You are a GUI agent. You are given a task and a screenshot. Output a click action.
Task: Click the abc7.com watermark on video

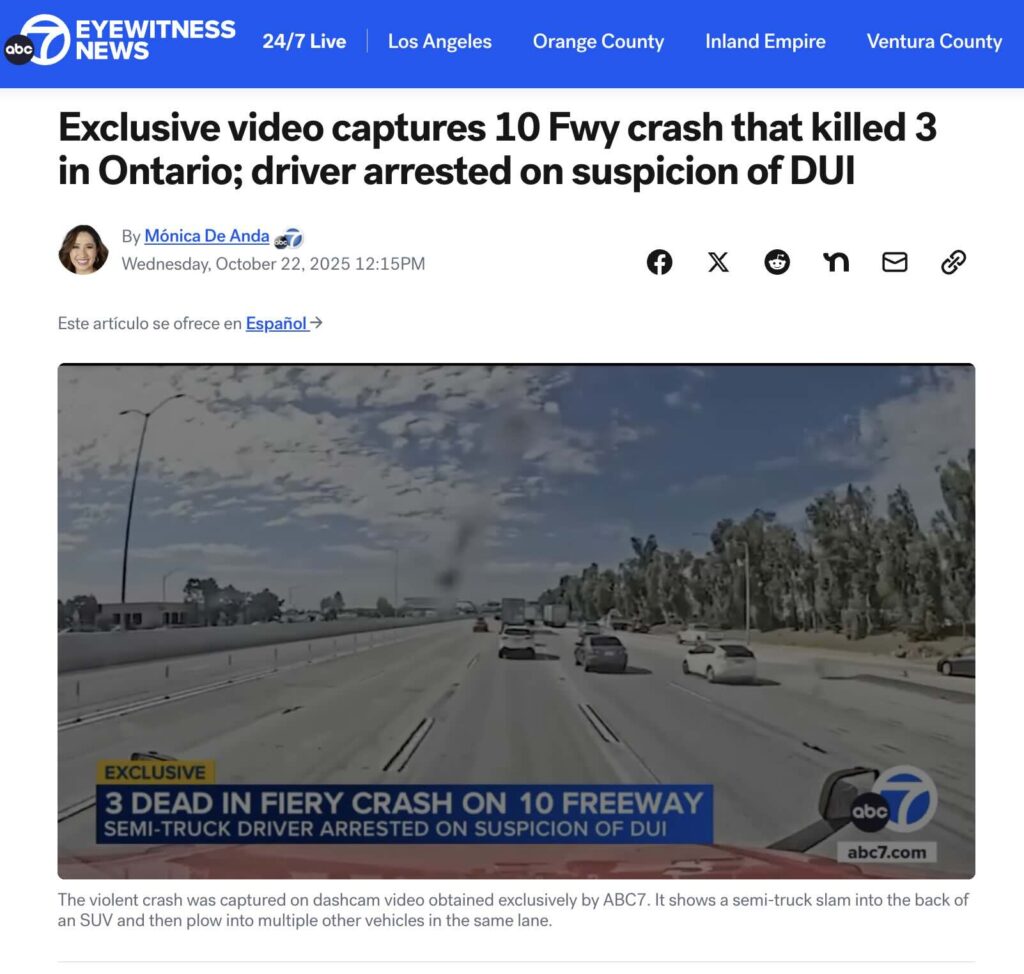(886, 852)
